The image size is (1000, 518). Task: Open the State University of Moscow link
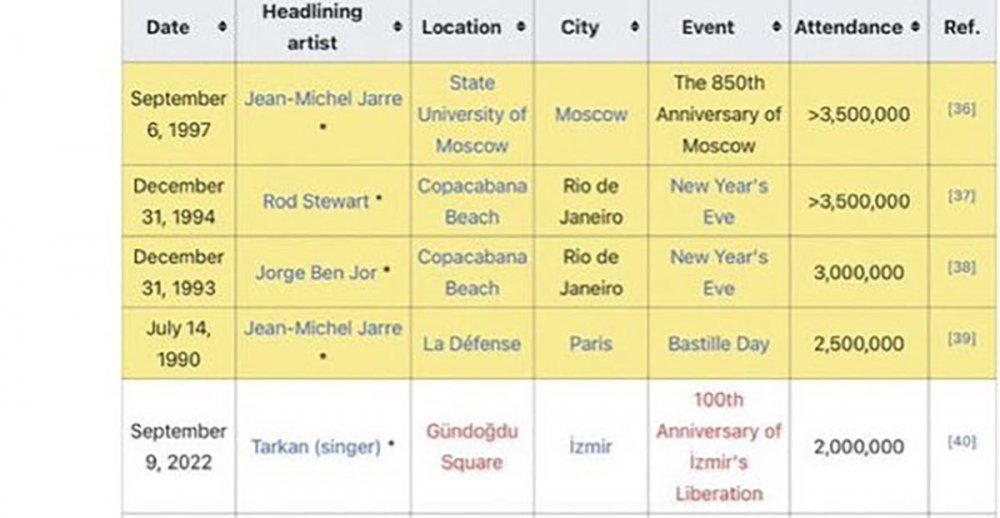[472, 114]
